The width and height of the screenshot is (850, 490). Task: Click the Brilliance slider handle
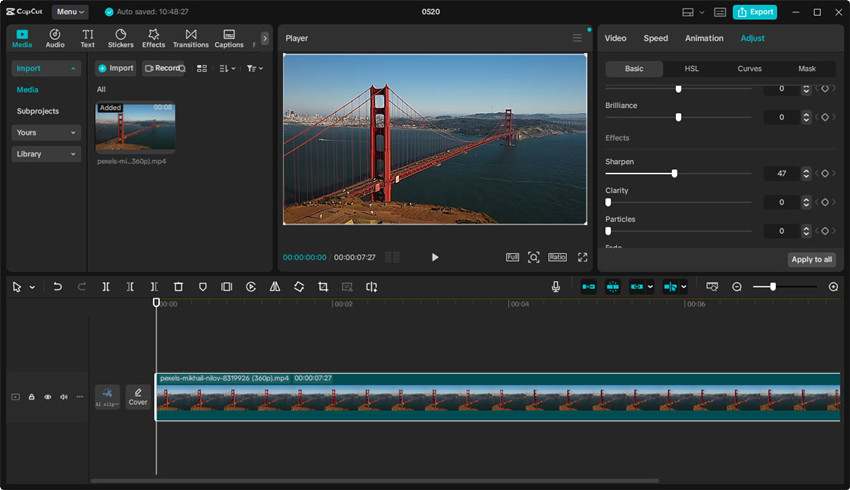click(x=678, y=117)
